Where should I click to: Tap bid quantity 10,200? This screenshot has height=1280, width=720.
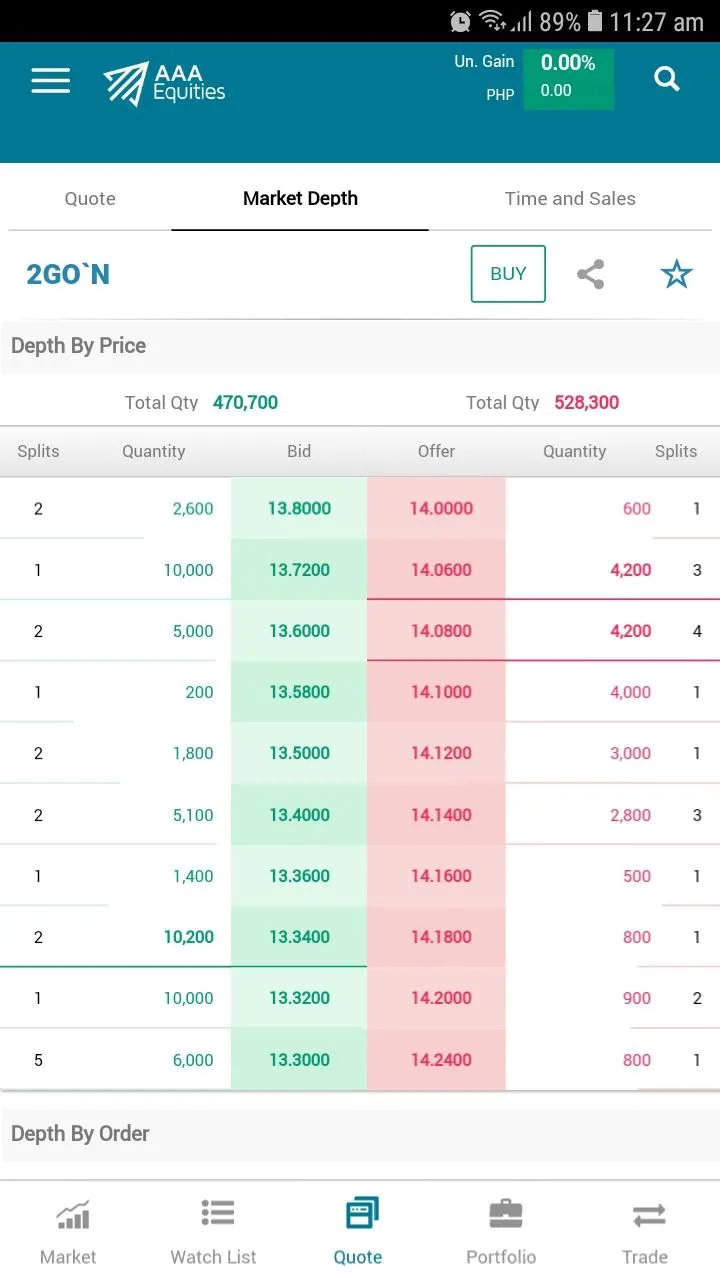pyautogui.click(x=189, y=937)
